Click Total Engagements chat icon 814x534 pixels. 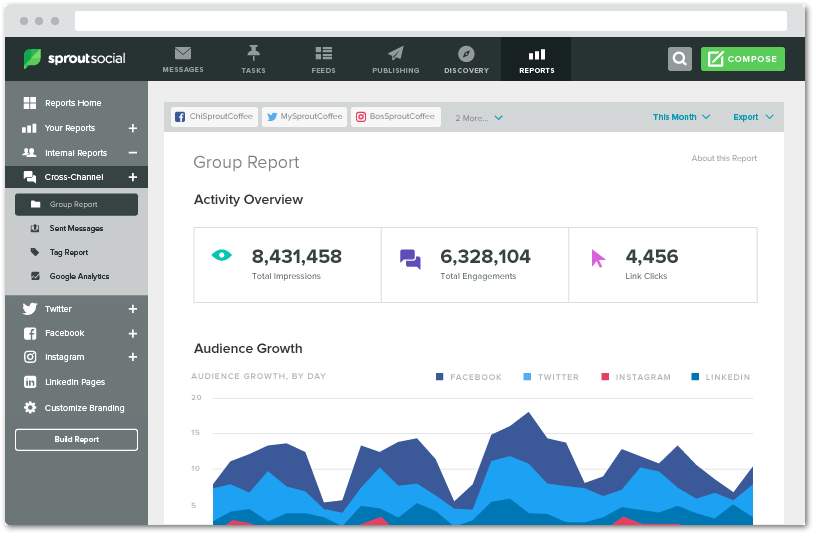click(x=410, y=259)
